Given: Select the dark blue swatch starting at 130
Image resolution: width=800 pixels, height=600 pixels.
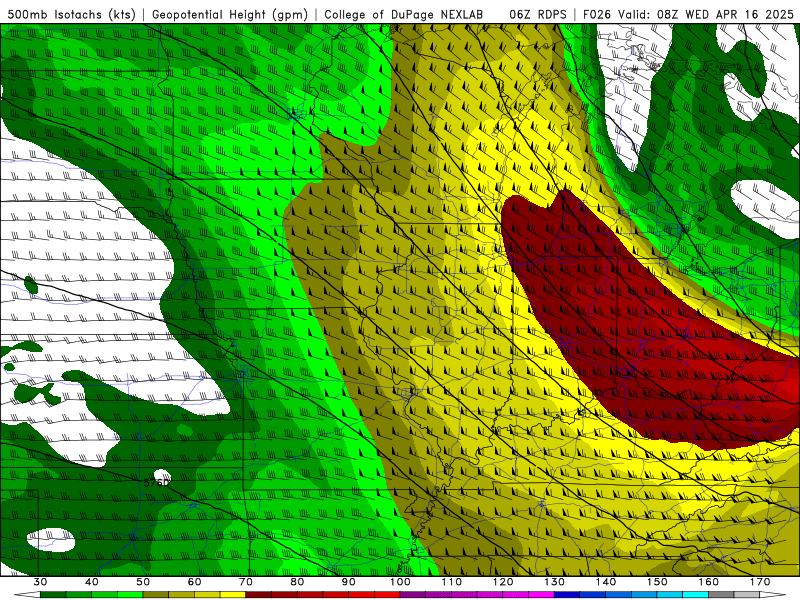Looking at the screenshot, I should pos(567,595).
